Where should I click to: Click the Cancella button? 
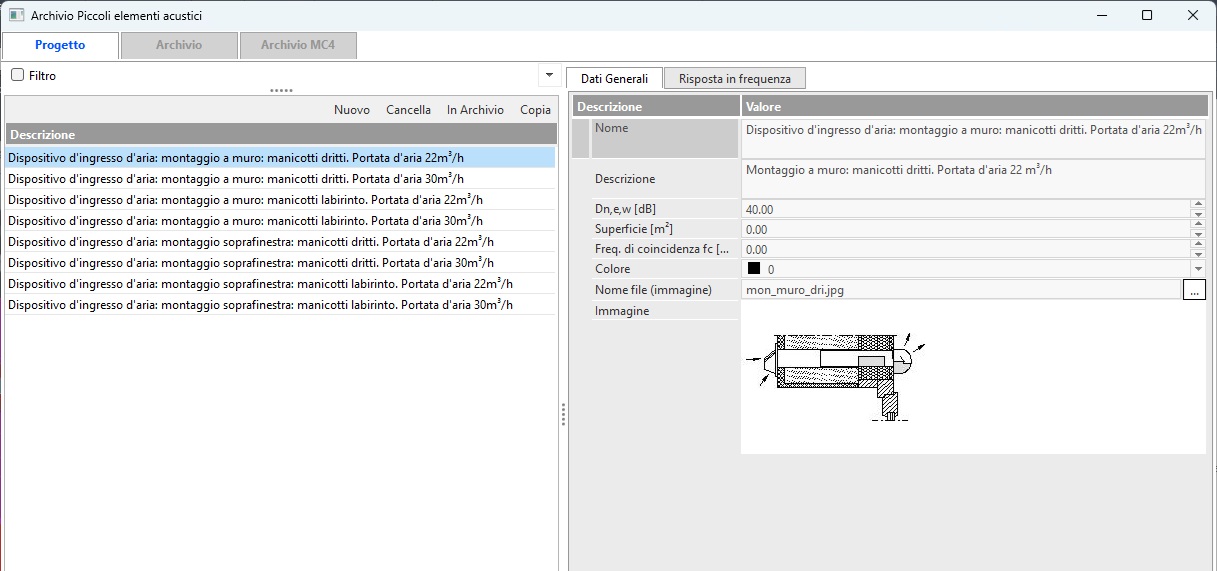[408, 110]
